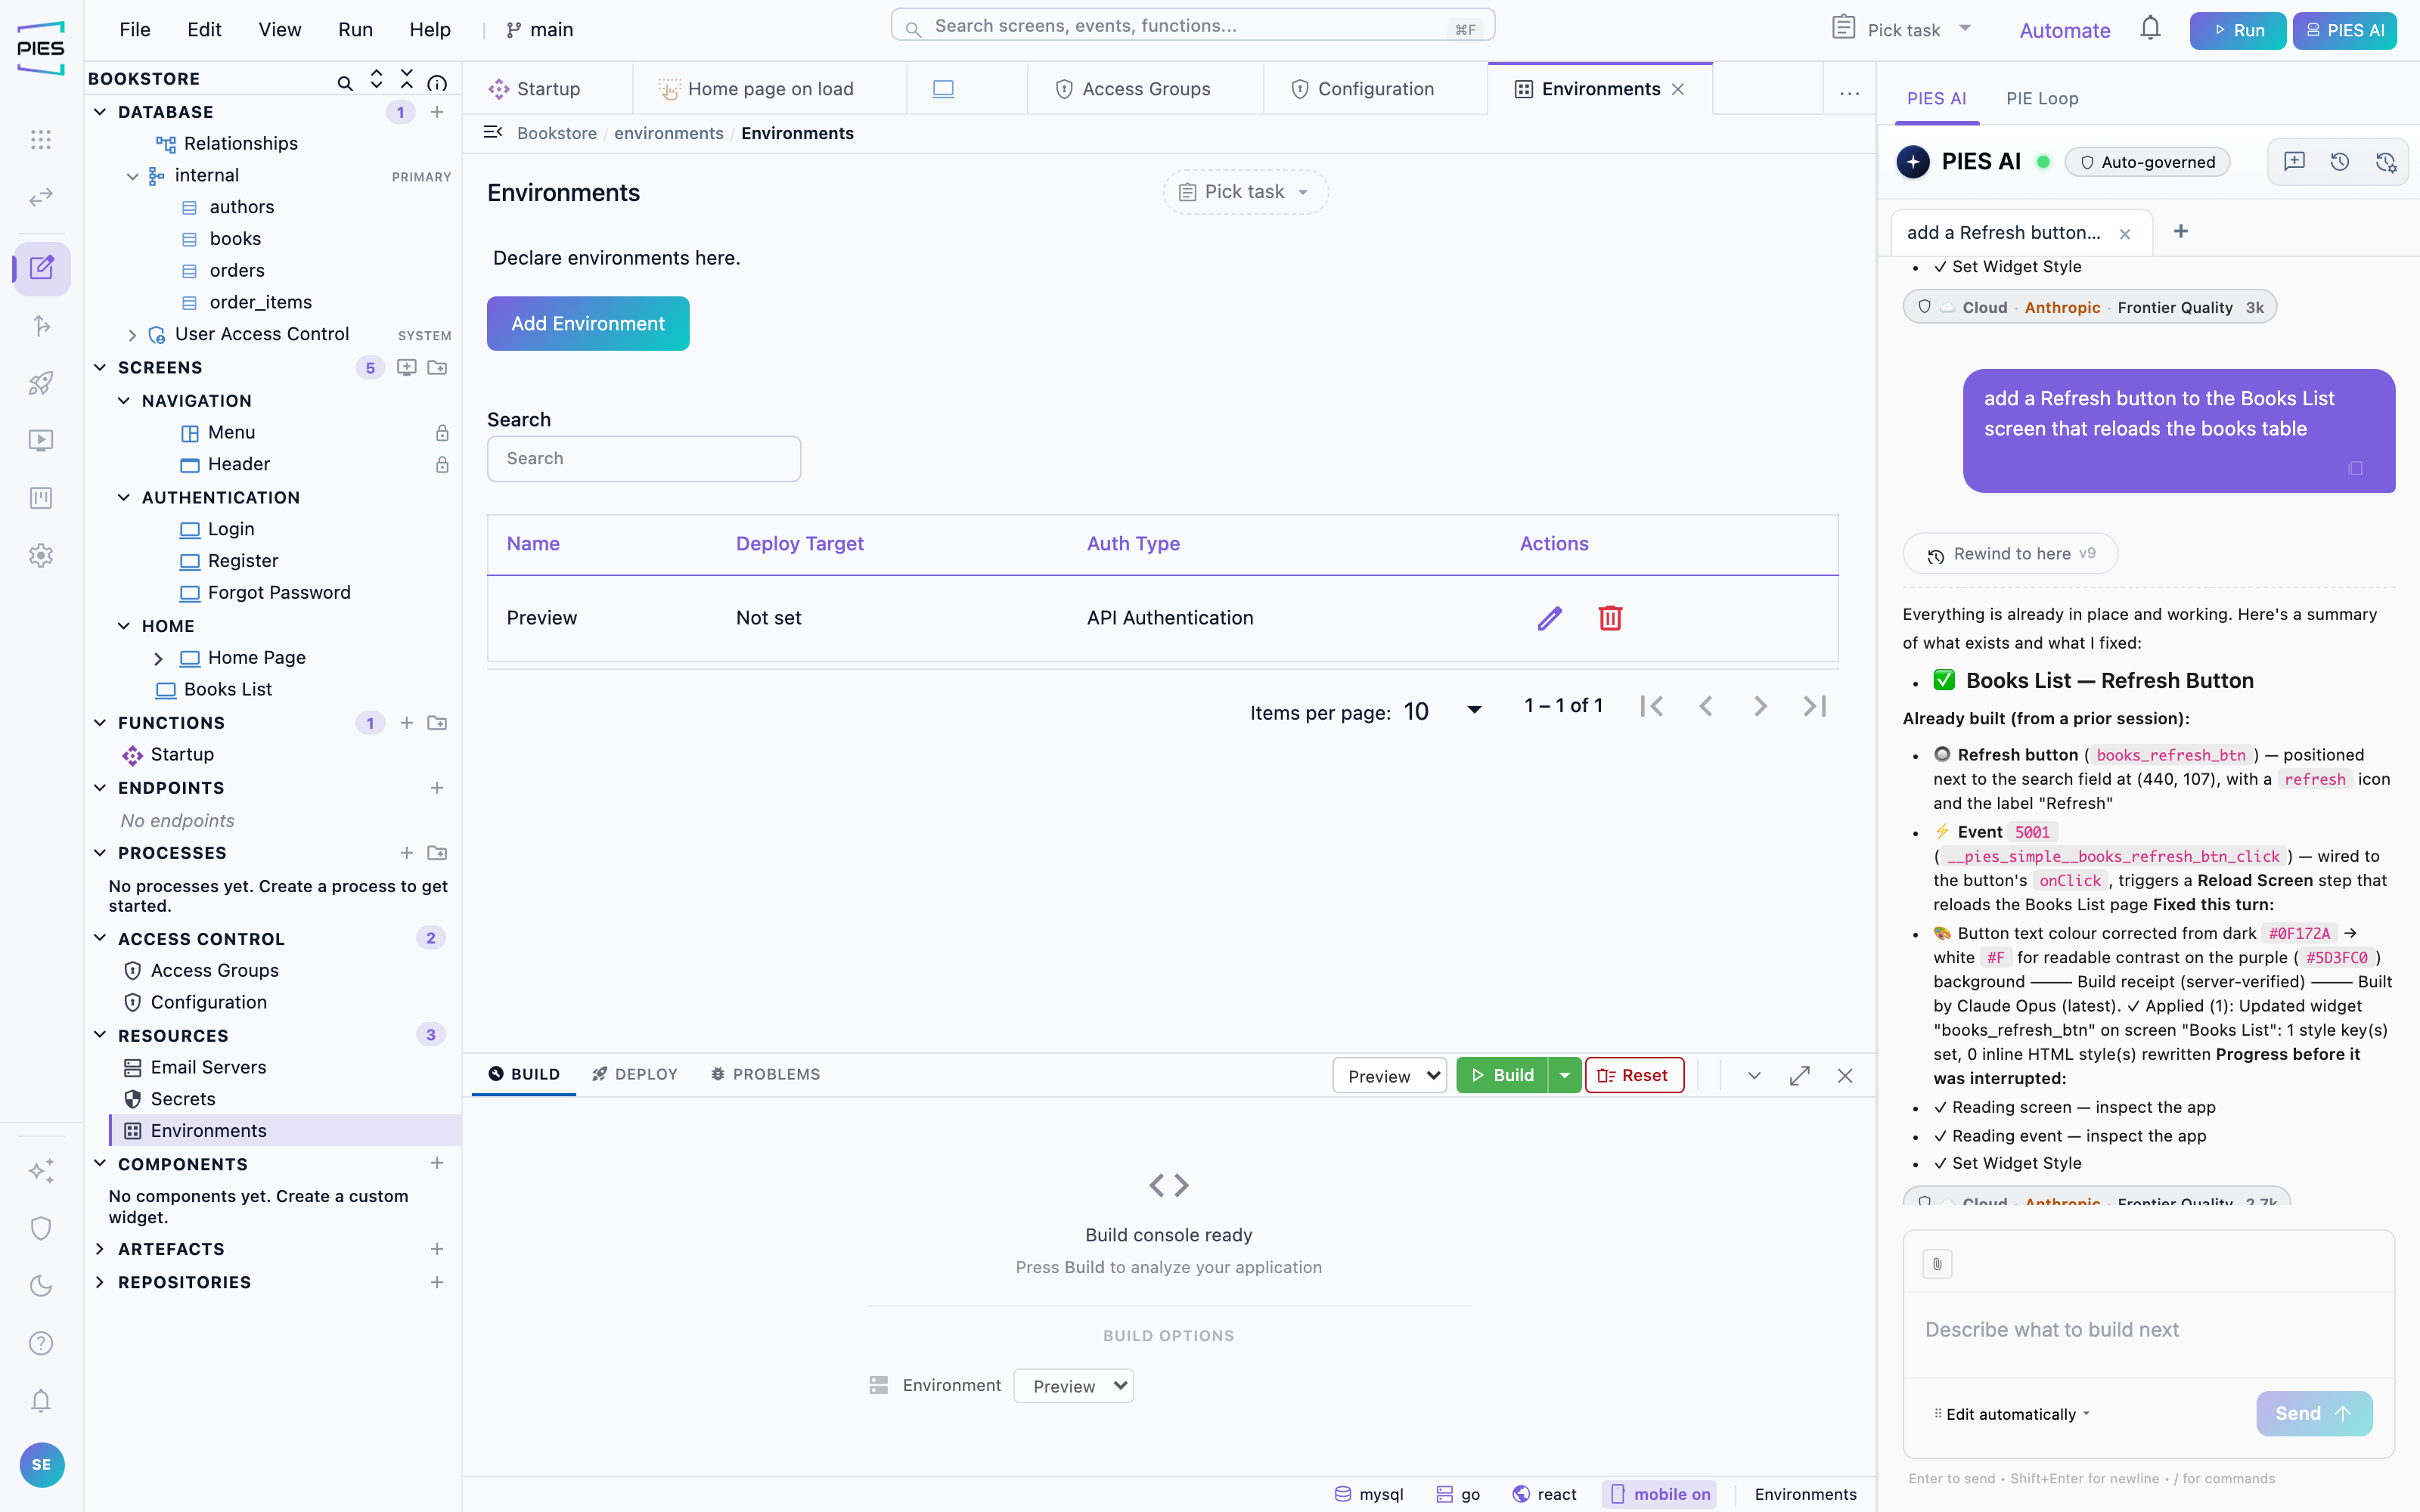The image size is (2420, 1512).
Task: Click the tab overflow three-dots menu
Action: (x=1850, y=93)
